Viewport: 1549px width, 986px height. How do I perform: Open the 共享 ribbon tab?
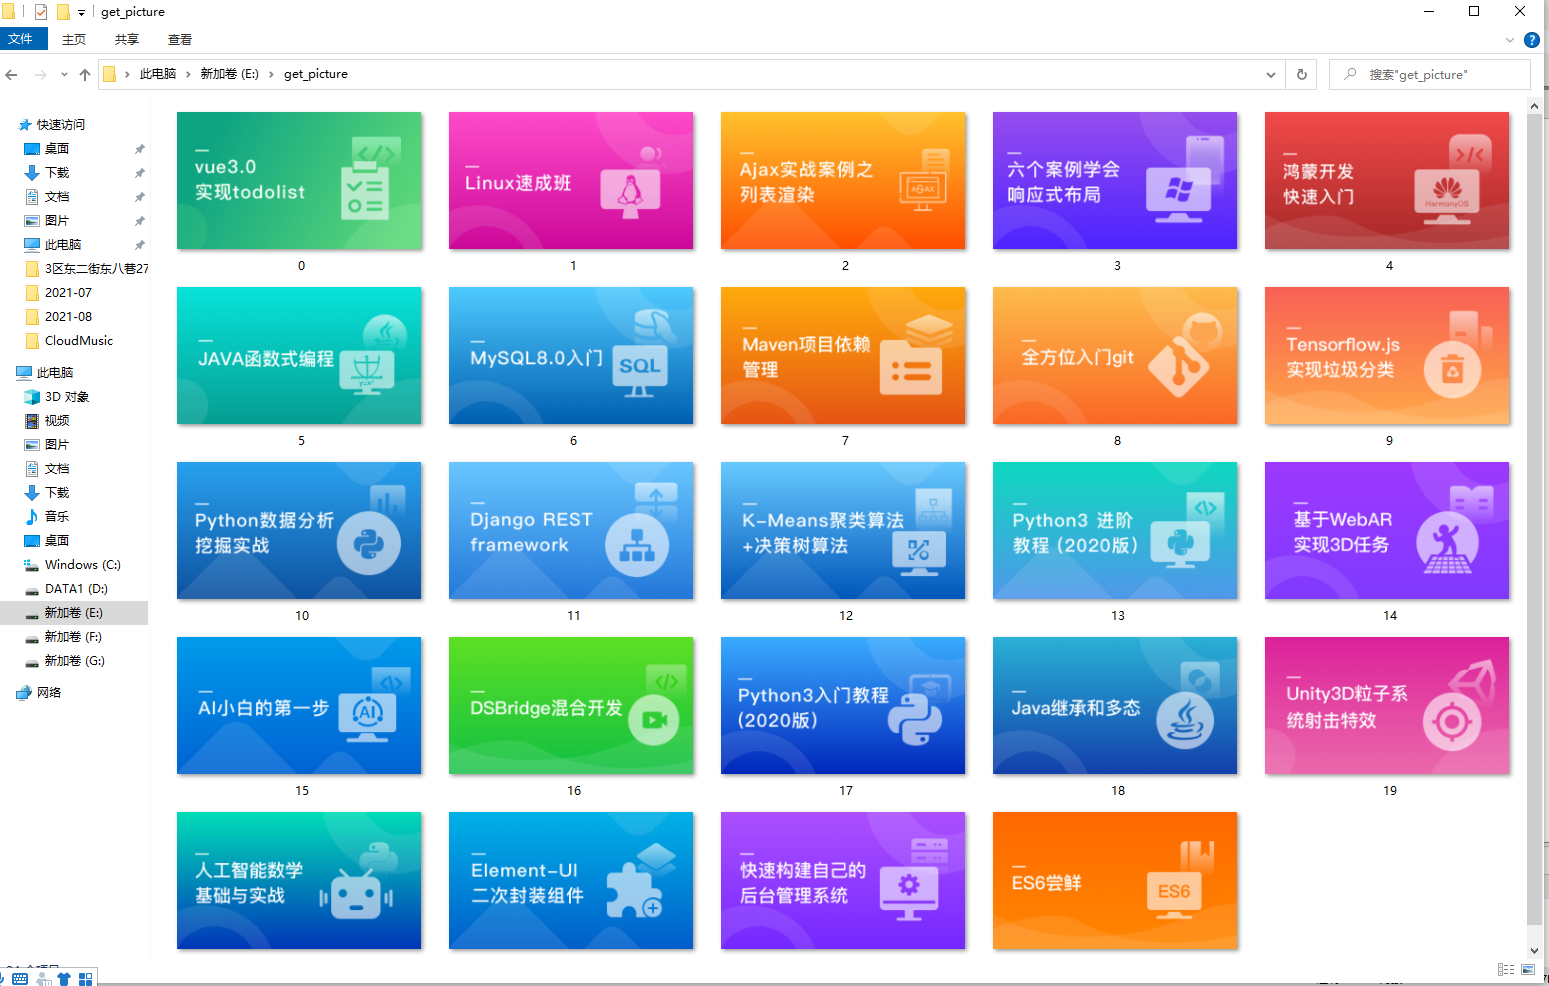pyautogui.click(x=127, y=40)
